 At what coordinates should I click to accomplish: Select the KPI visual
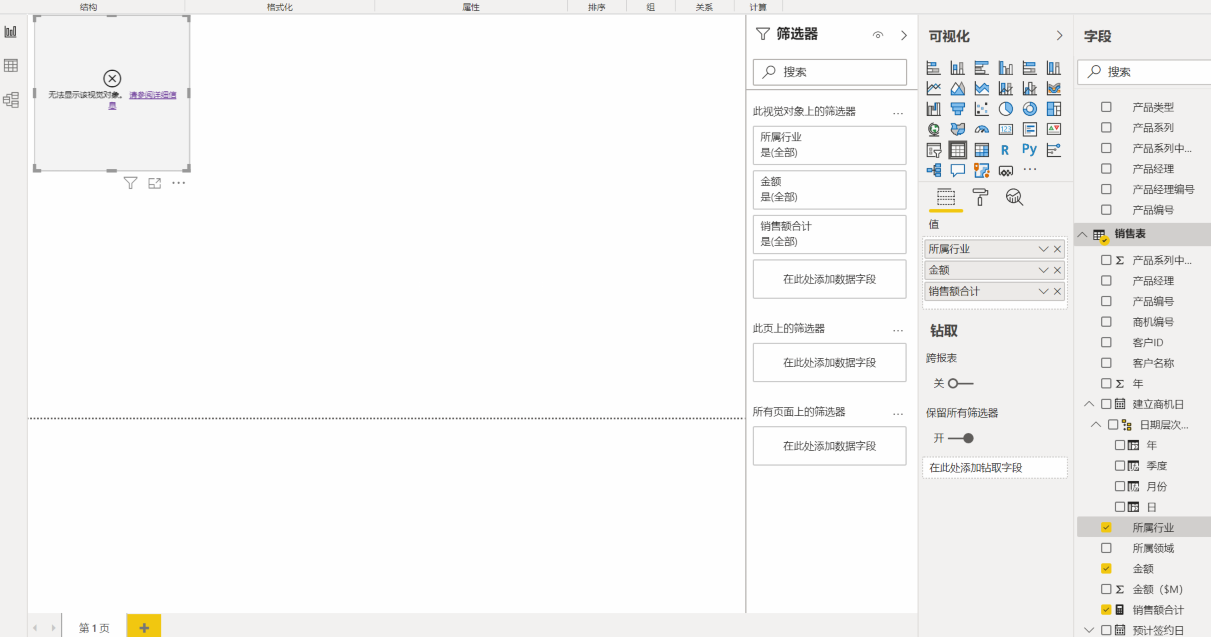pyautogui.click(x=1054, y=129)
